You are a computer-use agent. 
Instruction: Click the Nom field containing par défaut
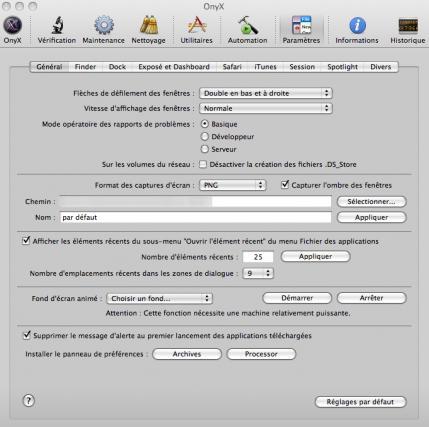[195, 217]
